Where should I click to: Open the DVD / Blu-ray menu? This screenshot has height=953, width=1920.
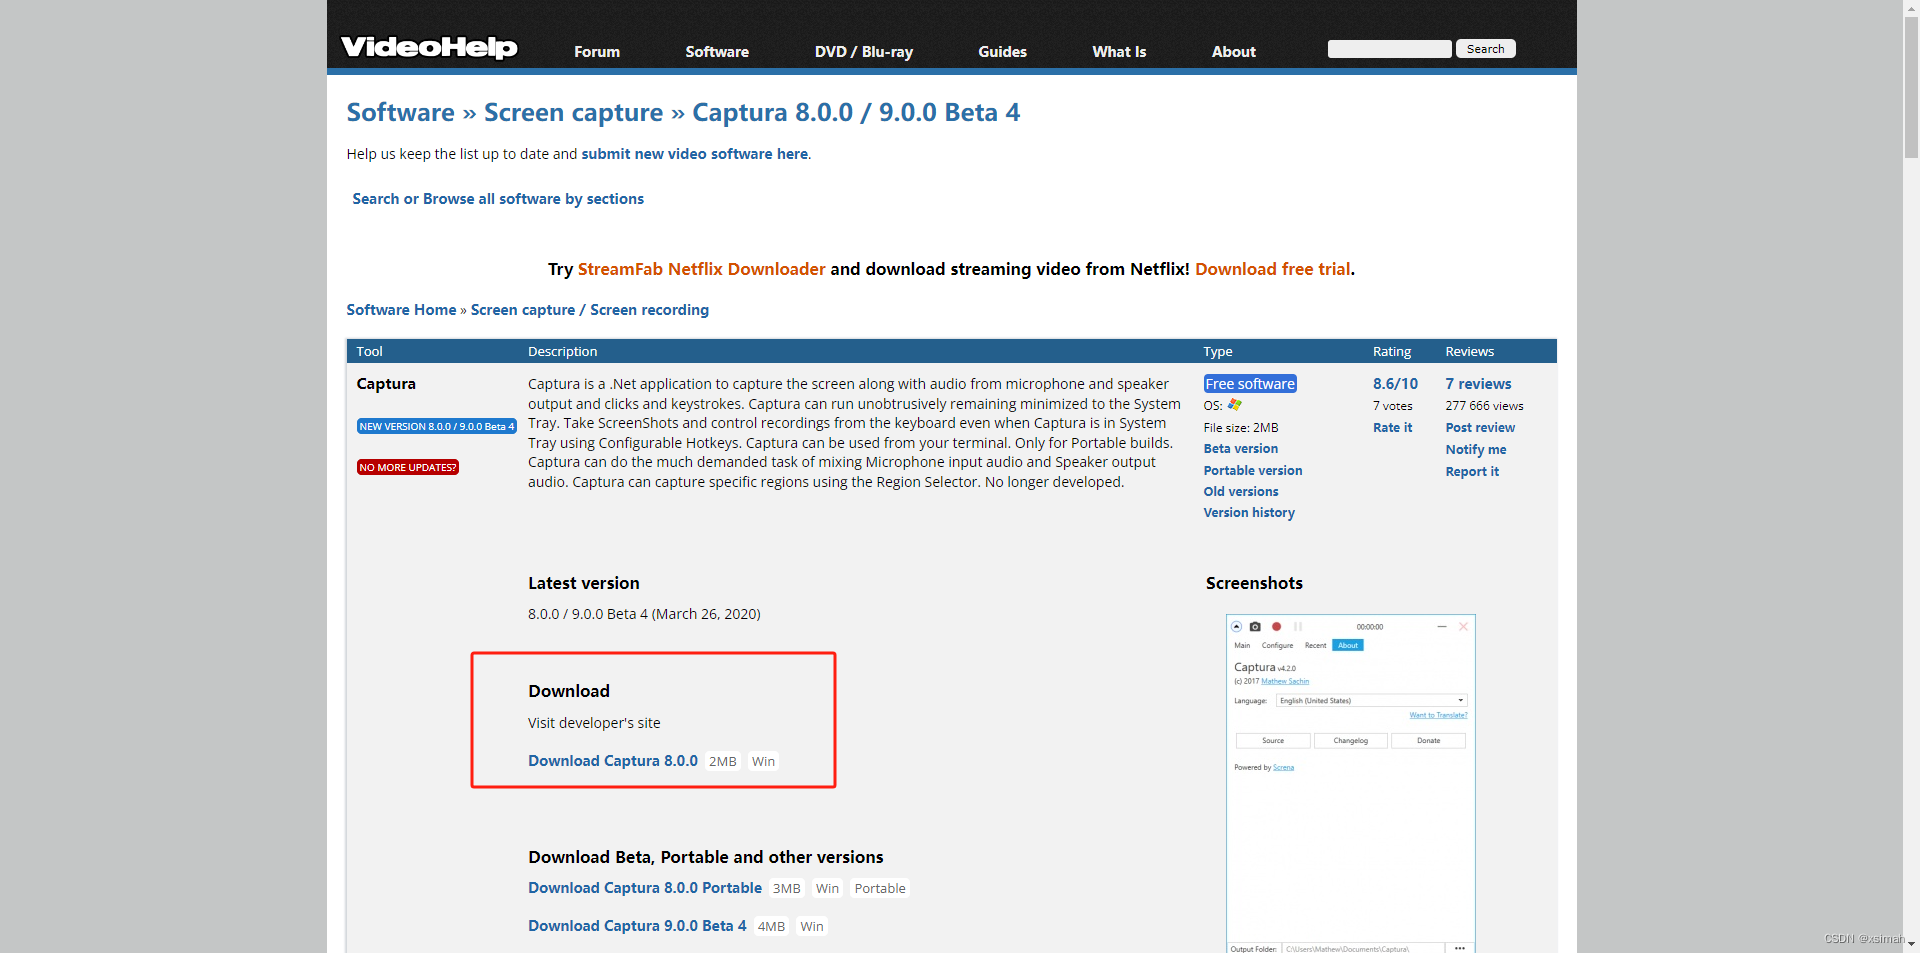click(x=864, y=52)
